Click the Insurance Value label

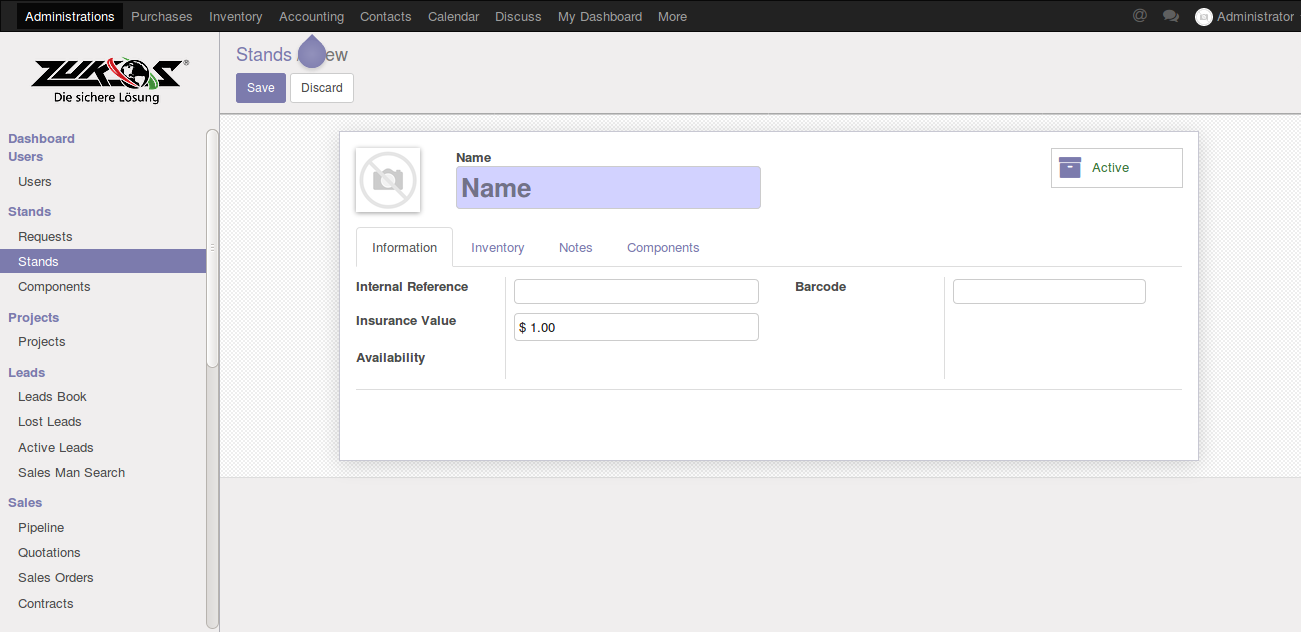pyautogui.click(x=406, y=321)
